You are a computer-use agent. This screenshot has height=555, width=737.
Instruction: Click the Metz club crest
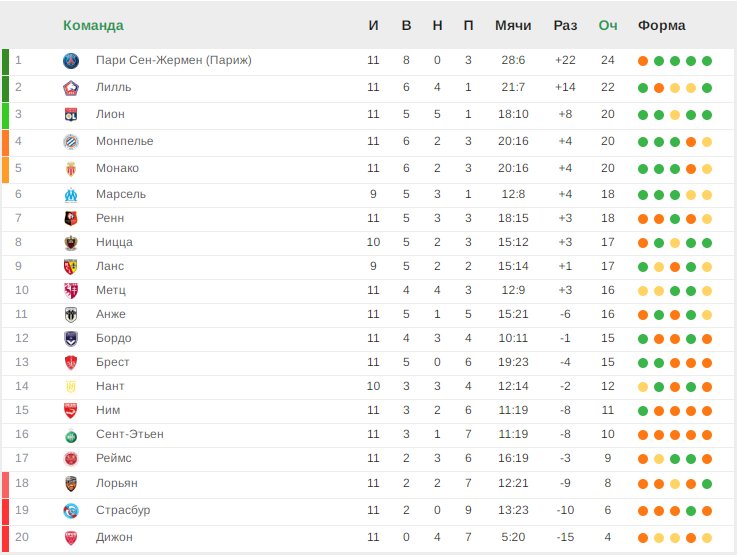pyautogui.click(x=71, y=290)
